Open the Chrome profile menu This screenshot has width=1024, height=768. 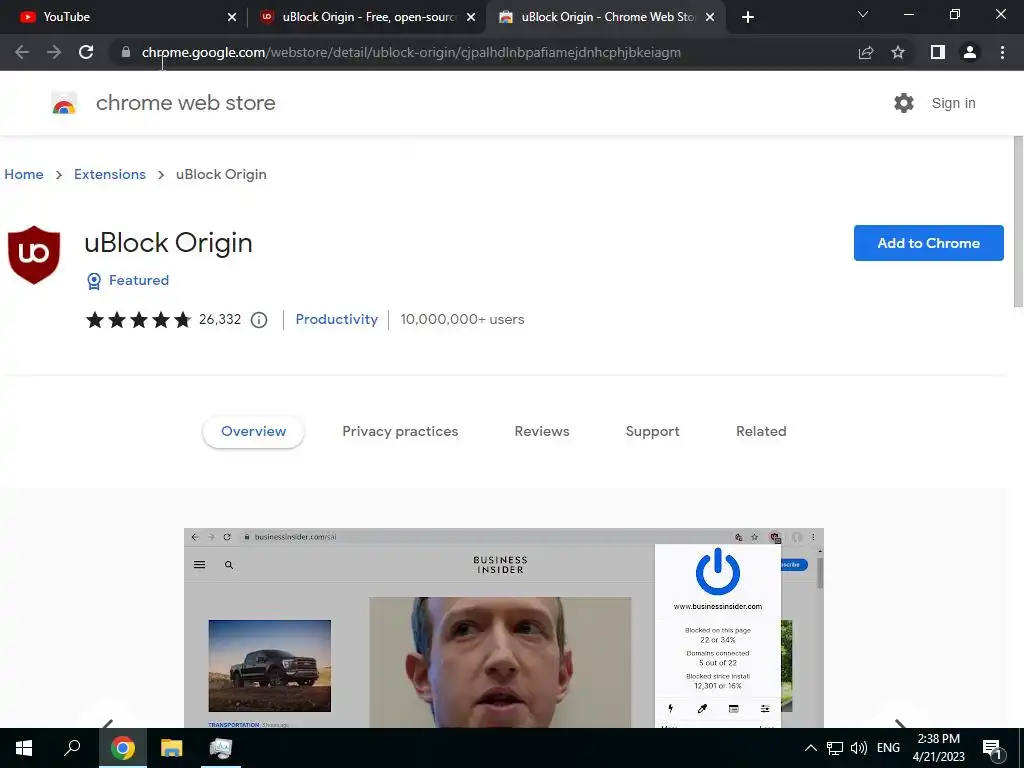[970, 52]
